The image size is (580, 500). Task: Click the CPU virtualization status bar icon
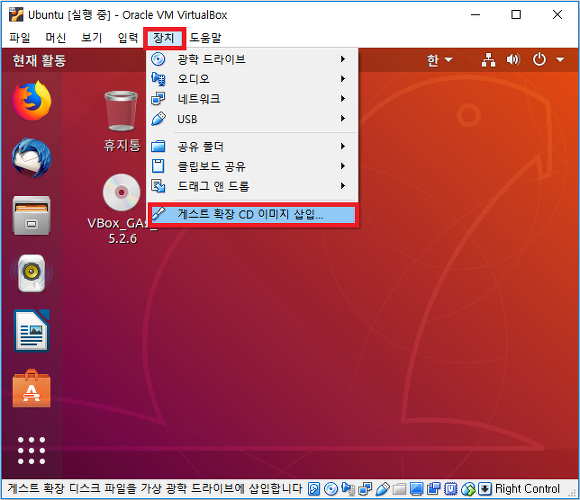tap(451, 489)
